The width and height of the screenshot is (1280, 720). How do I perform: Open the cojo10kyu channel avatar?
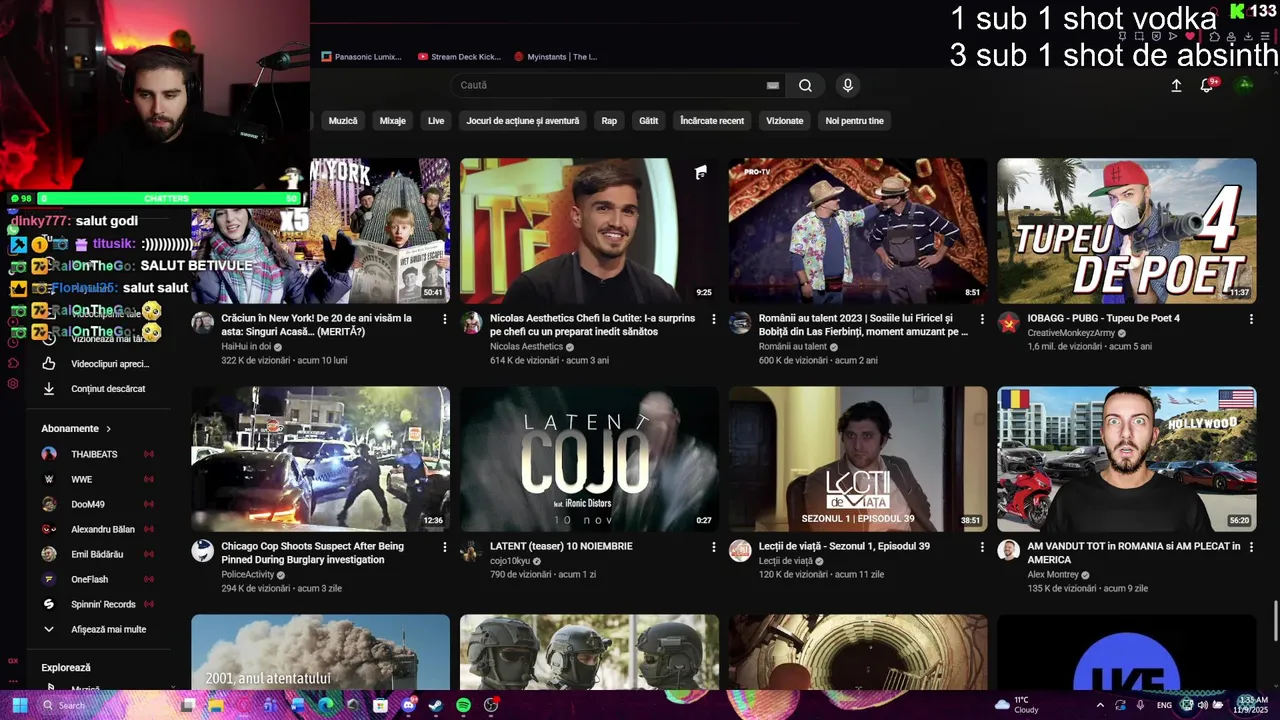tap(471, 551)
